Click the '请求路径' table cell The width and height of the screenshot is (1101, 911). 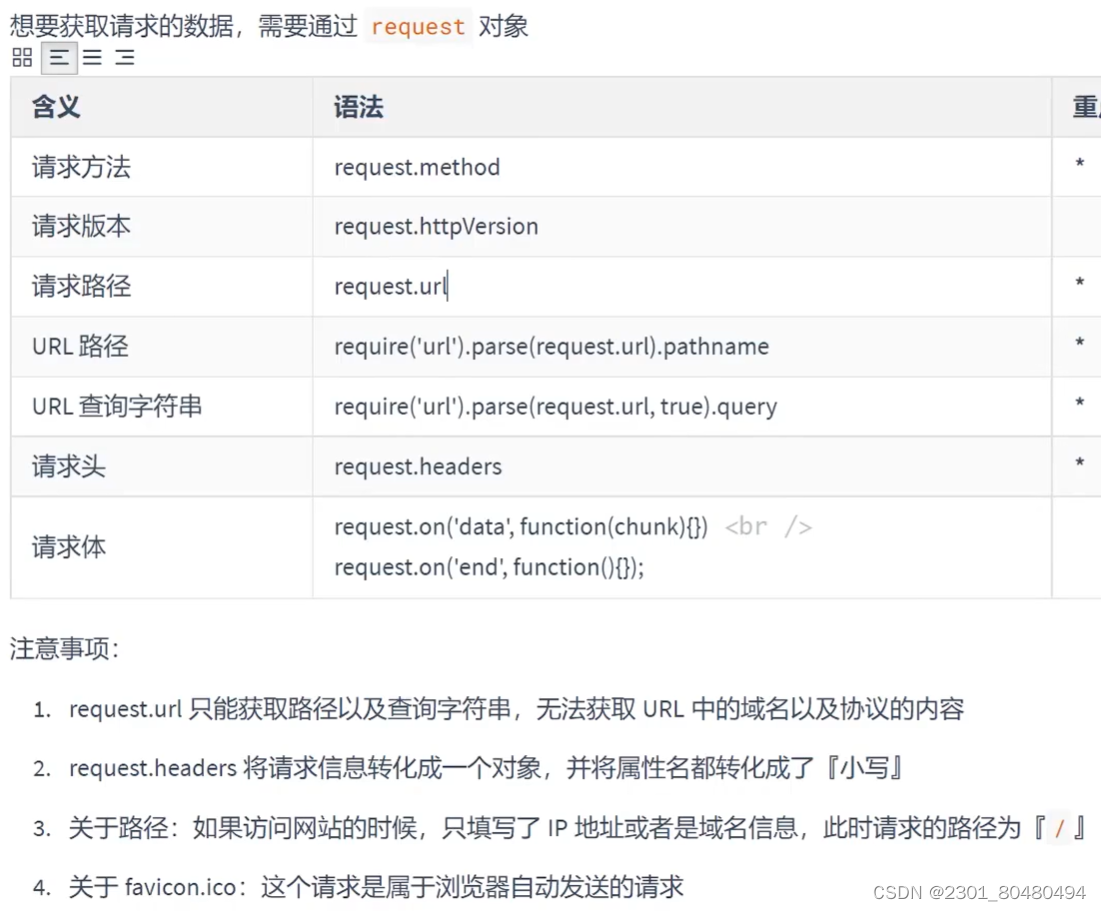click(x=161, y=287)
